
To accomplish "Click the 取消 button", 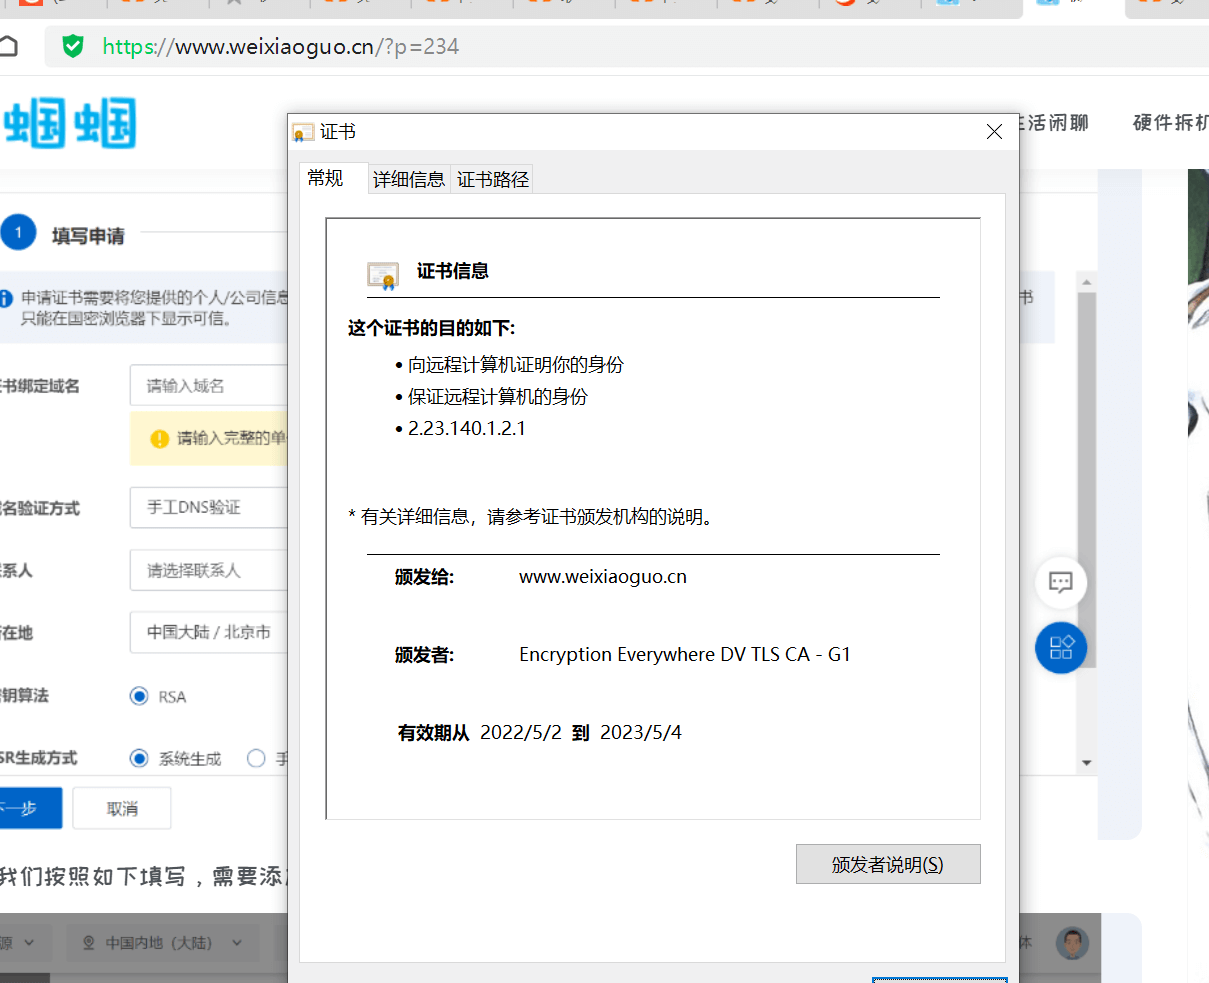I will click(122, 808).
